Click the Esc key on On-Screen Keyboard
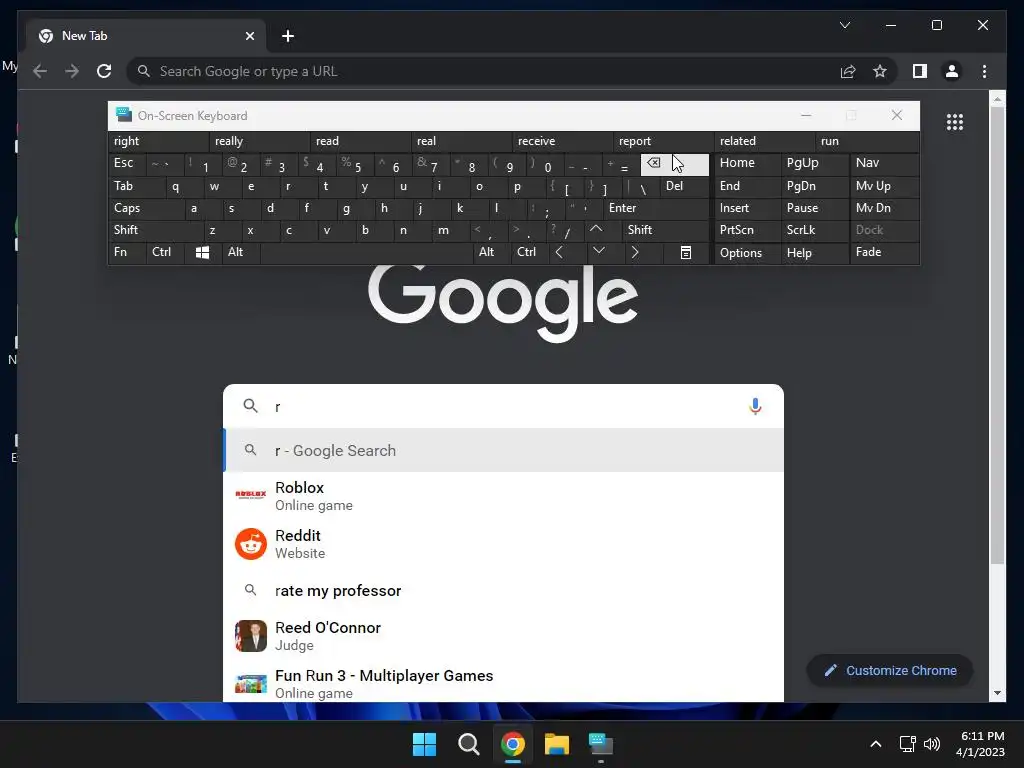 click(x=127, y=163)
